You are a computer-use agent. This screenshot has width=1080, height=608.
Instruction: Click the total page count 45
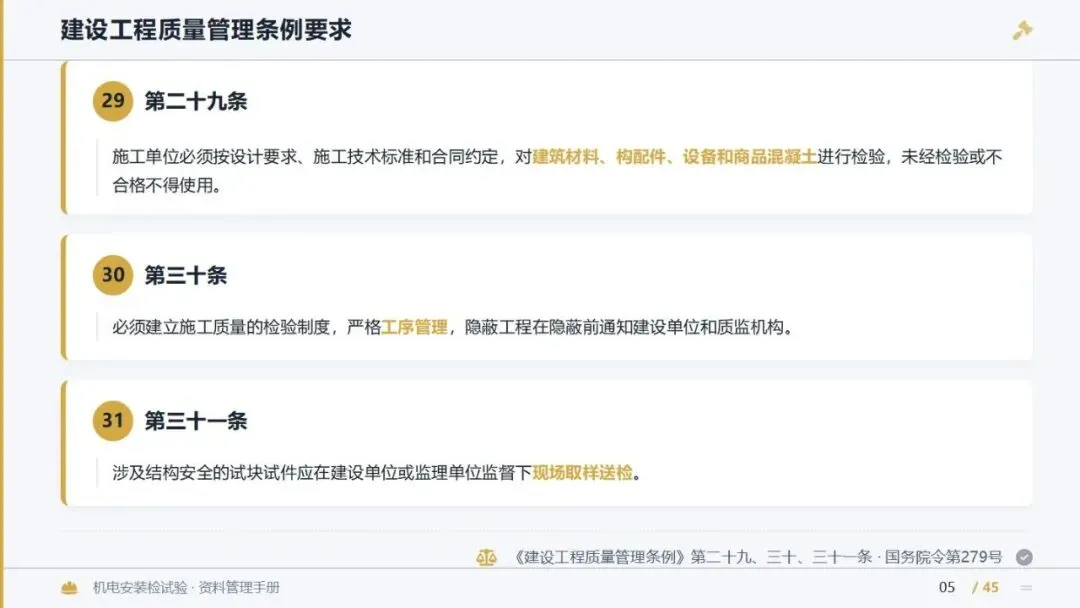[990, 587]
